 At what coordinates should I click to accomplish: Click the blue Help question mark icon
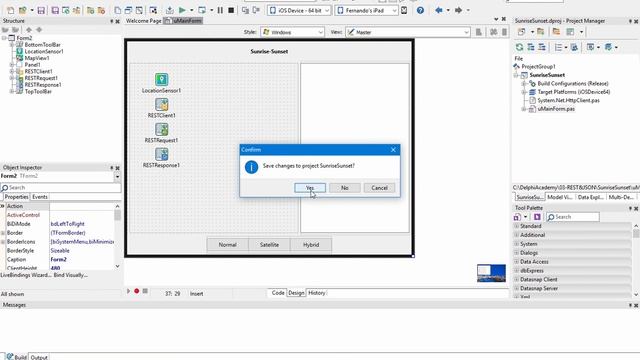click(x=420, y=10)
